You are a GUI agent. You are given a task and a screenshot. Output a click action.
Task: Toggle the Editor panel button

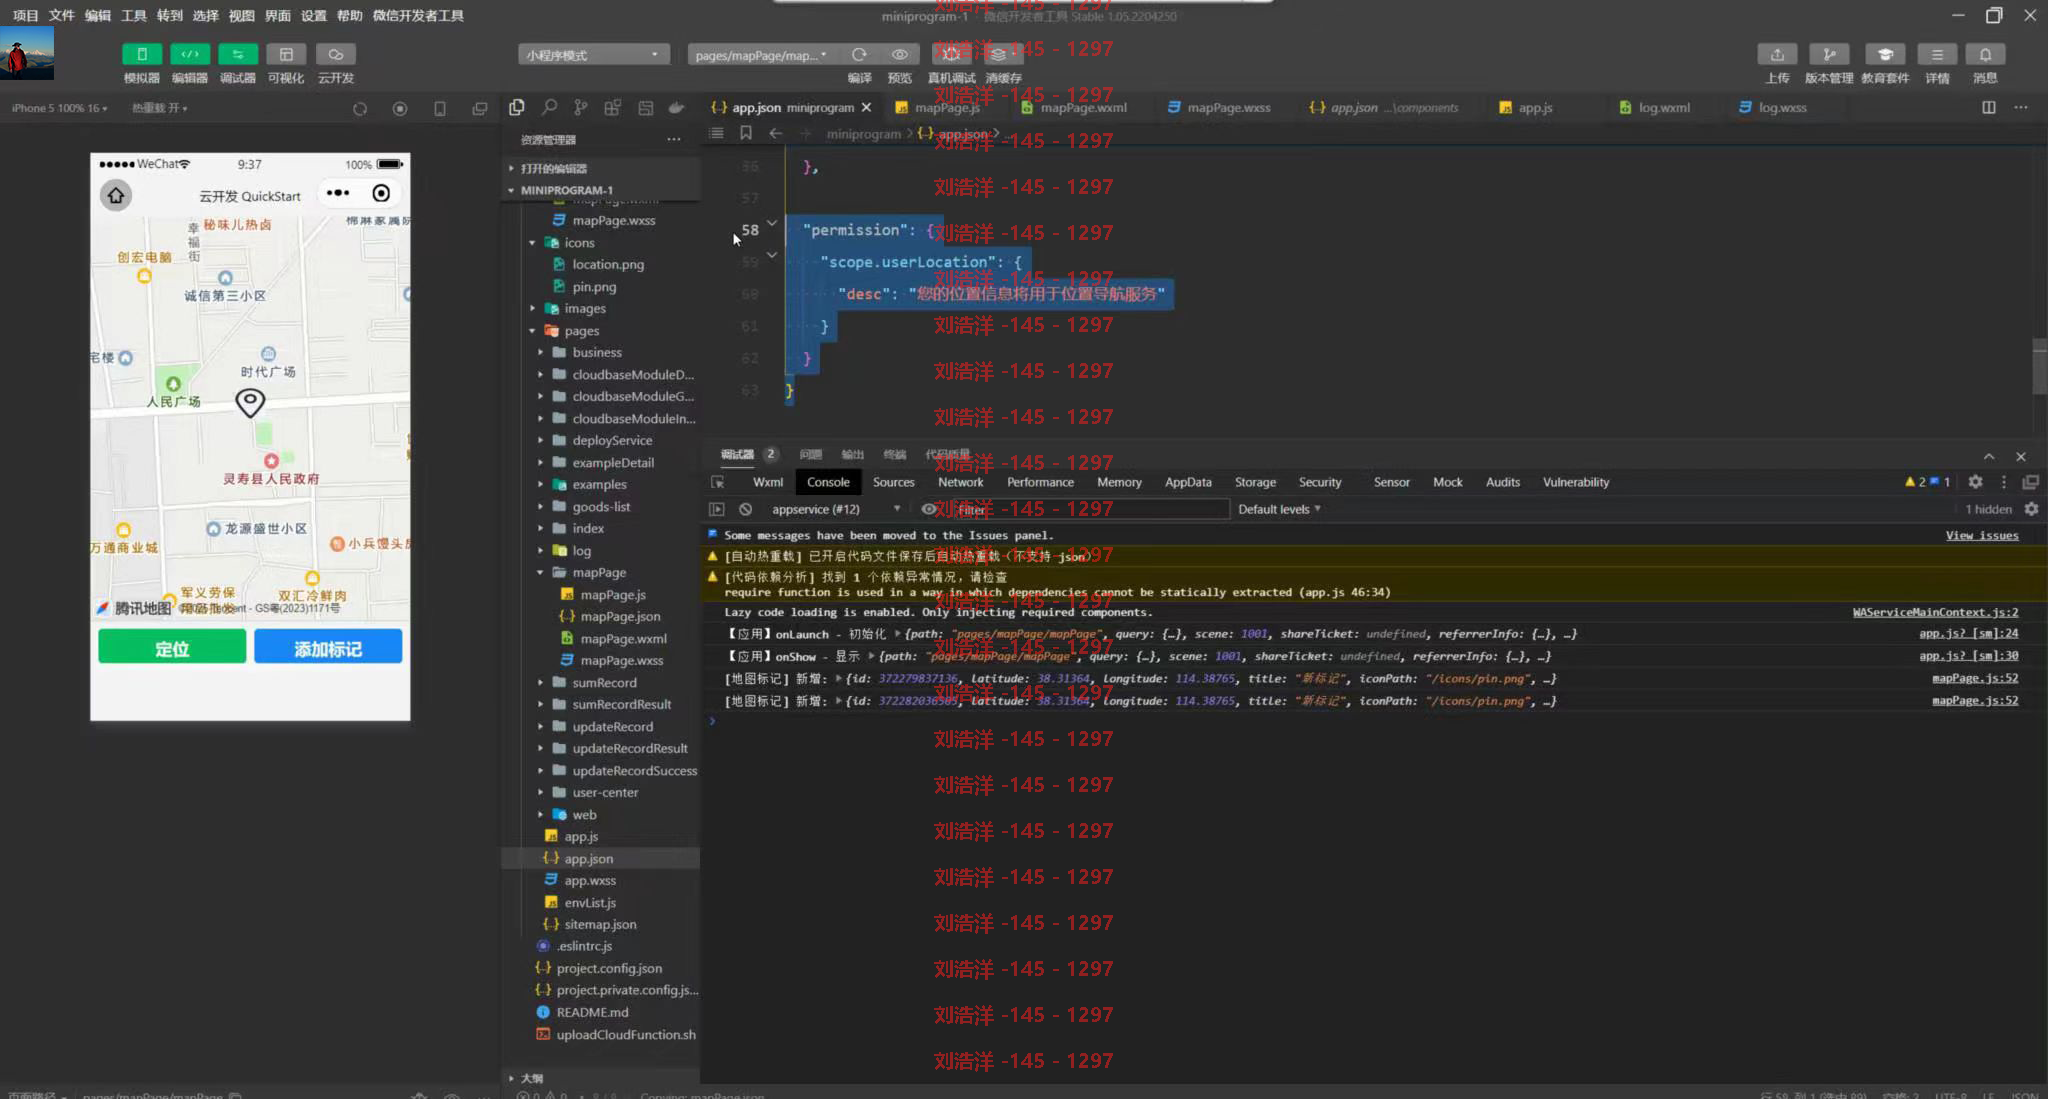coord(190,54)
